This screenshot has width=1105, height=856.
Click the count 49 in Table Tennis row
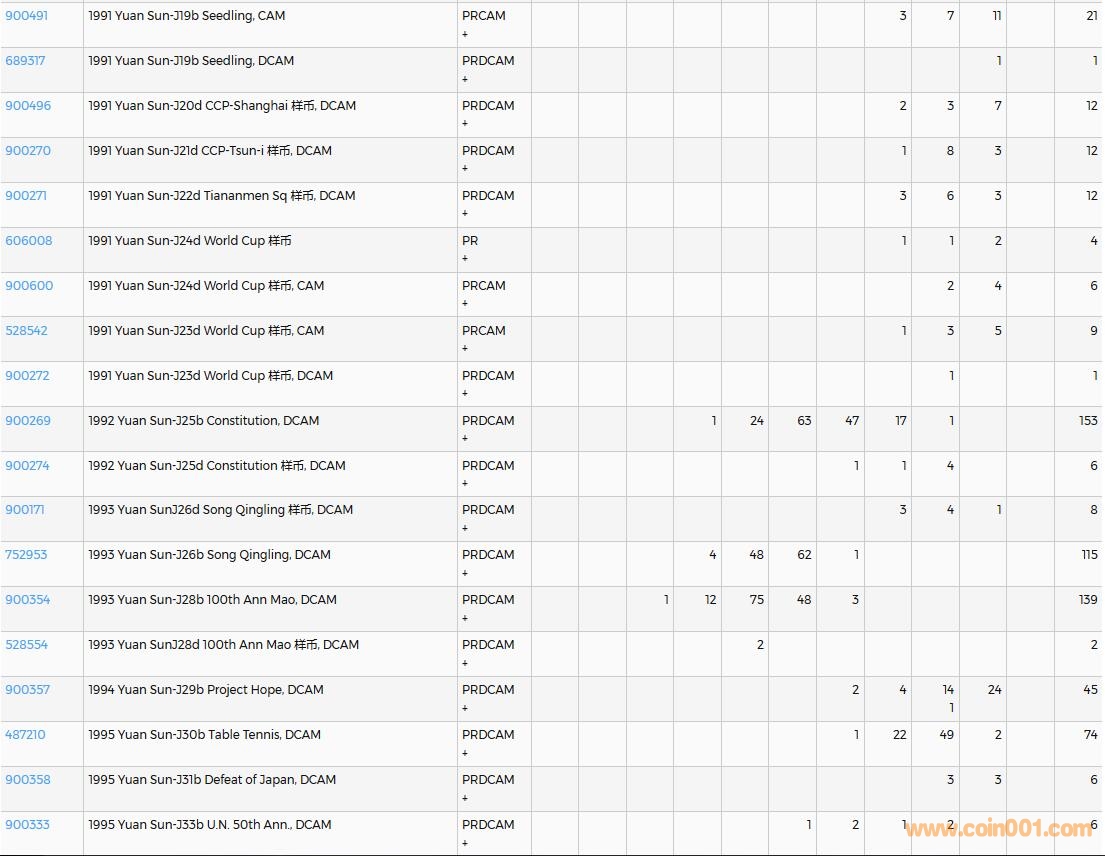[x=946, y=735]
